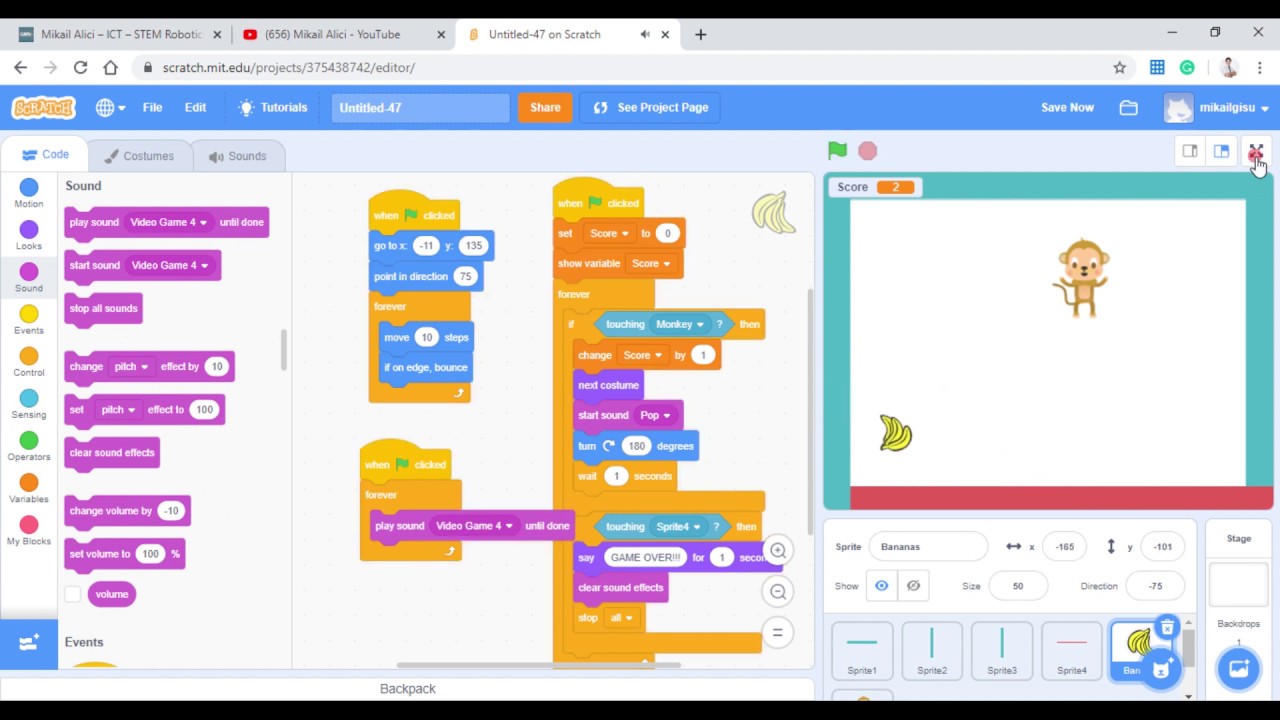
Task: Click Save Now
Action: coord(1067,107)
